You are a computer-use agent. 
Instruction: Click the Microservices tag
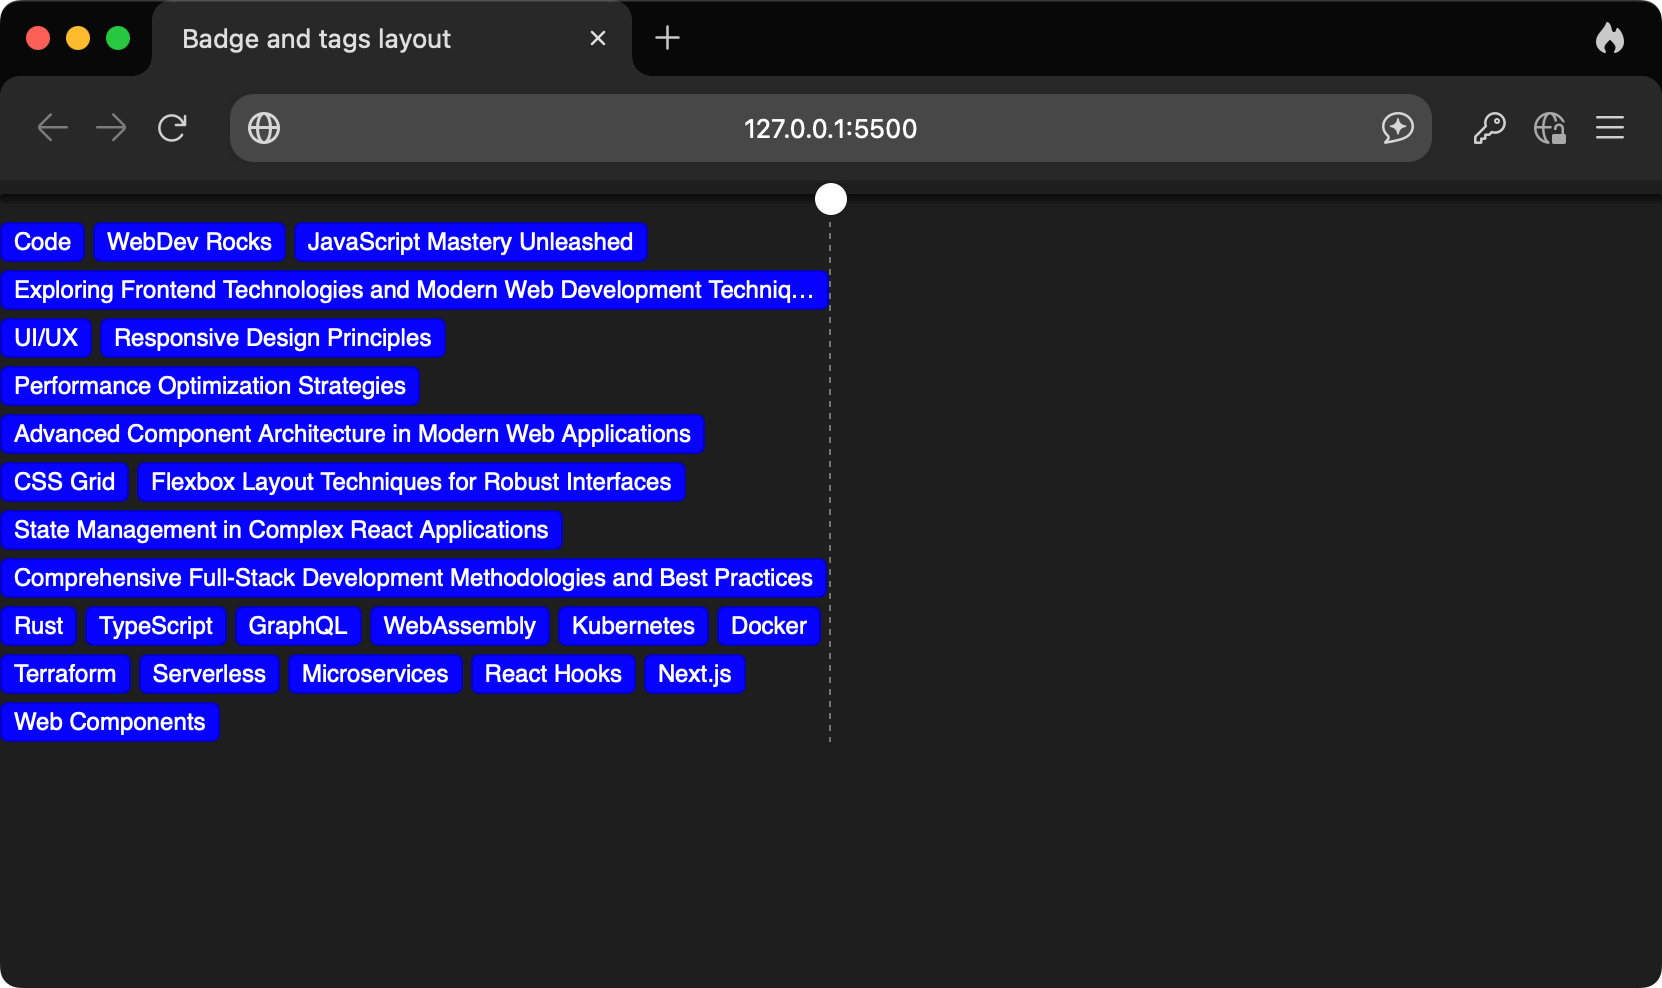click(x=375, y=674)
